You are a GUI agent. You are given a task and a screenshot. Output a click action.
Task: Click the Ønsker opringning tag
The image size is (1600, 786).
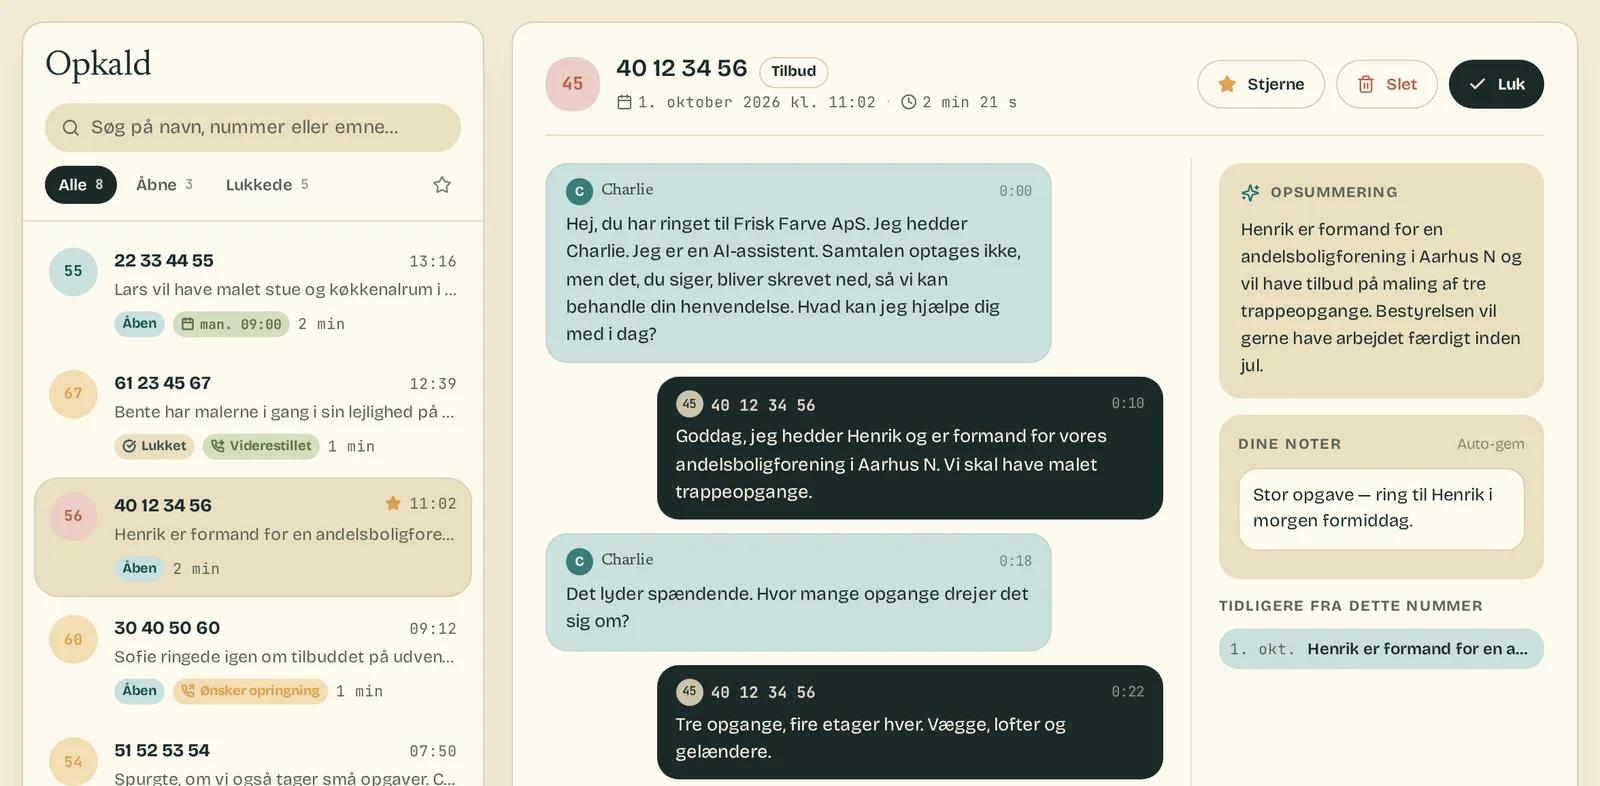[250, 691]
